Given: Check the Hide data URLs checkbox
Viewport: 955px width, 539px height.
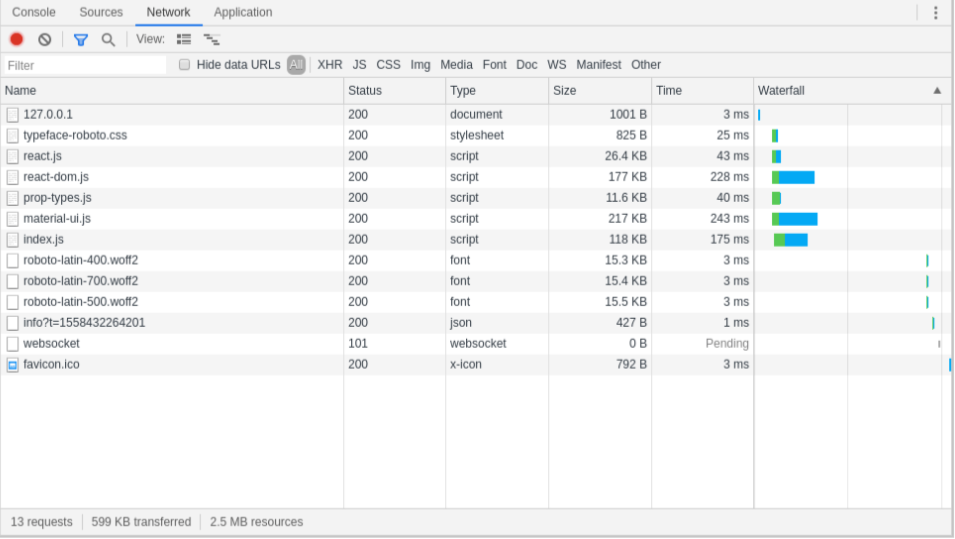Looking at the screenshot, I should pos(184,65).
